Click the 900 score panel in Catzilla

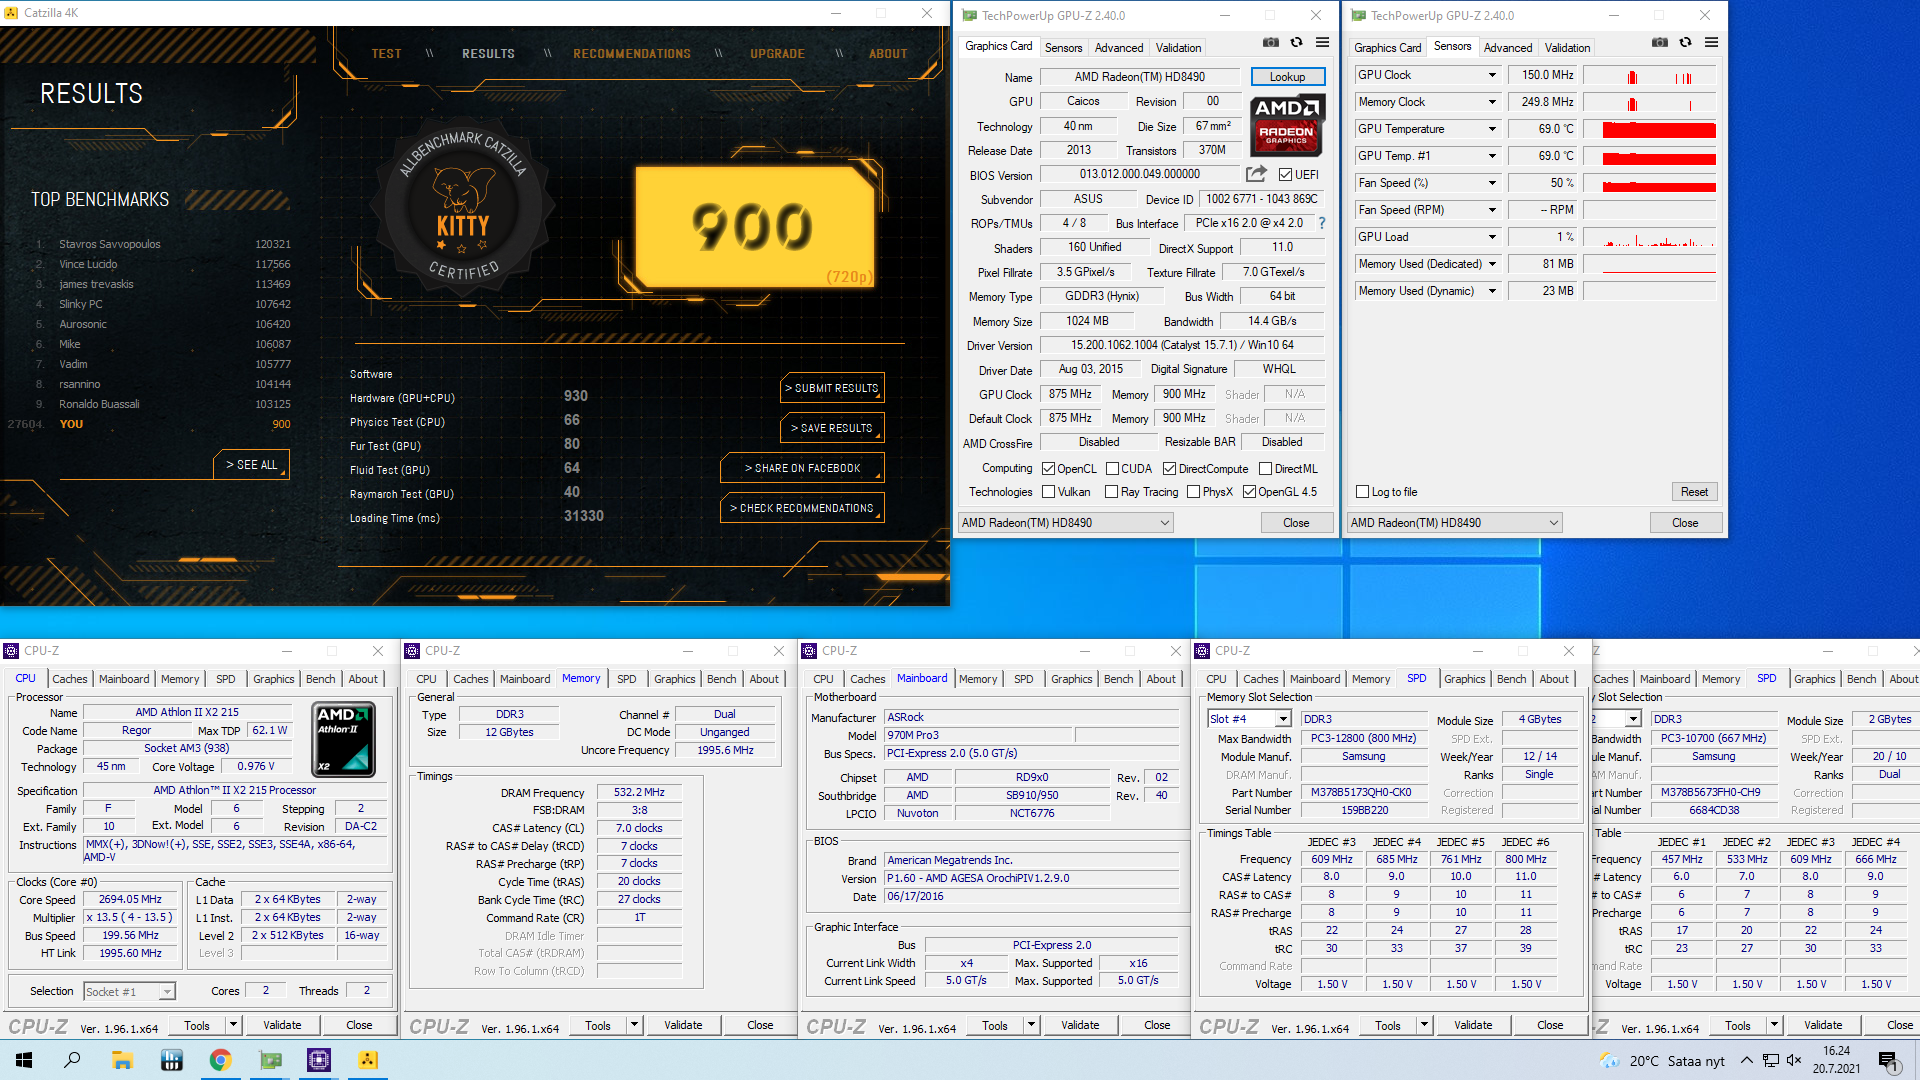(x=757, y=226)
